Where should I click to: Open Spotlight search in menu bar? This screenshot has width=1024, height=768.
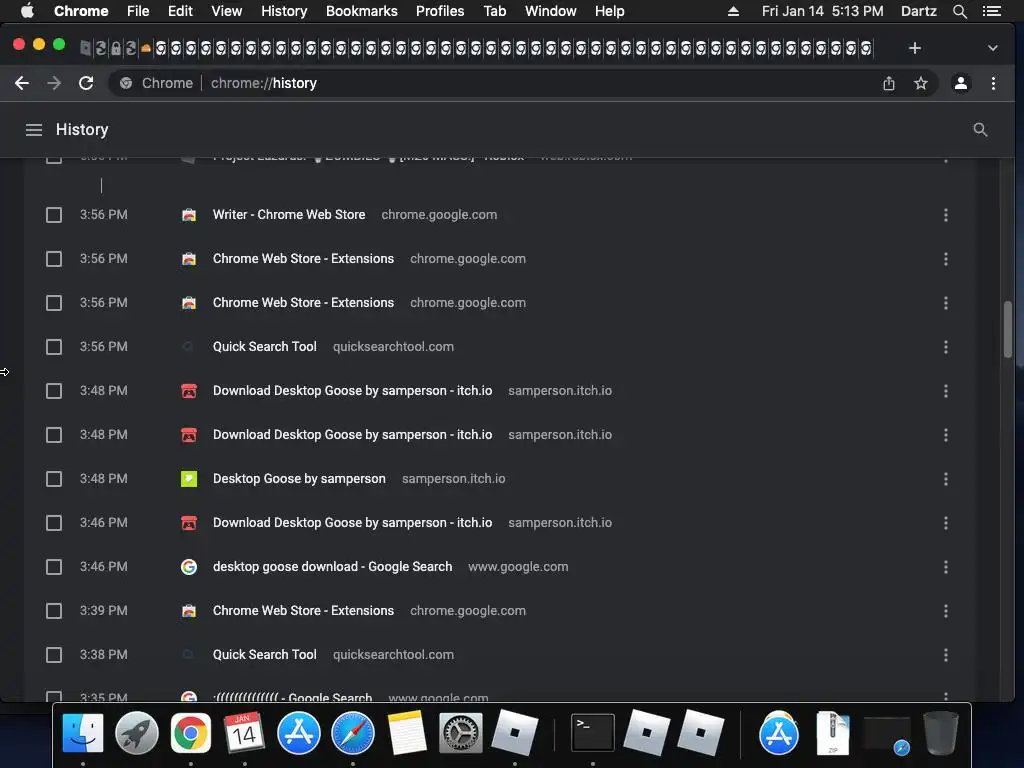(x=959, y=11)
